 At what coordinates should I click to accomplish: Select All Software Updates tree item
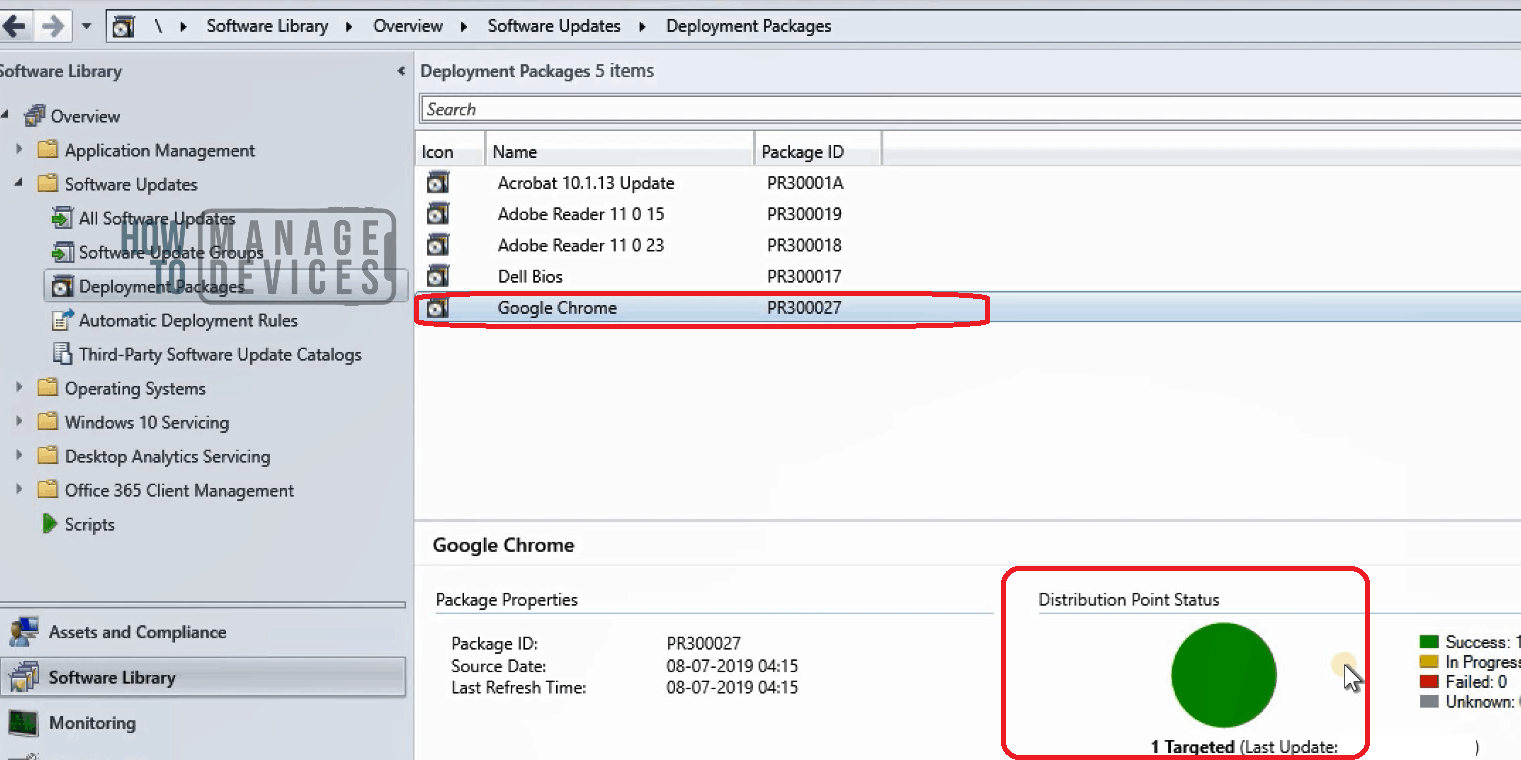click(x=157, y=219)
